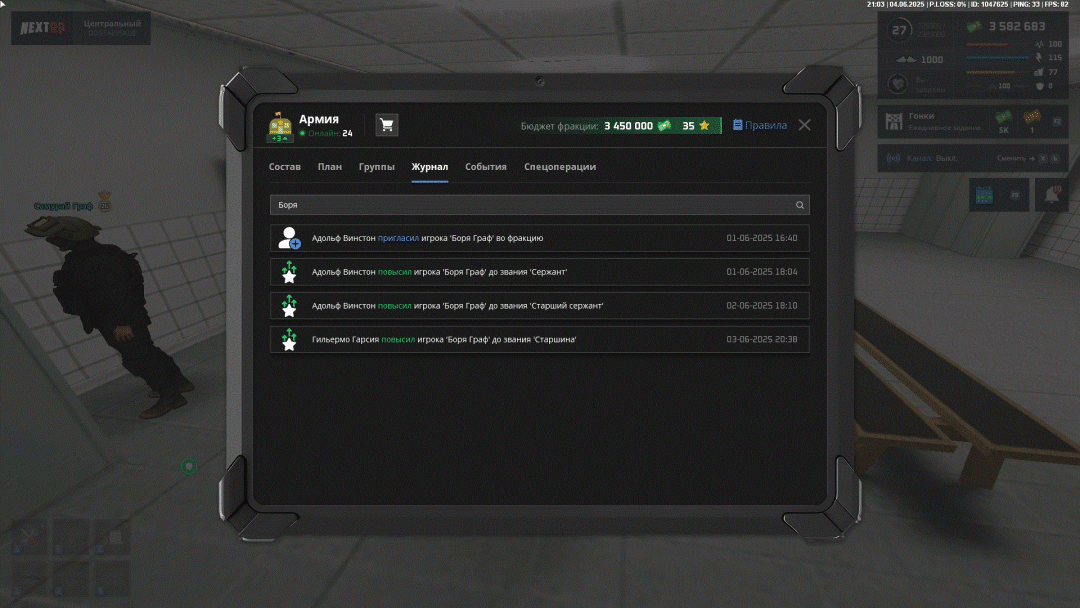
Task: Select the 'Старший сержант' promotion log entry
Action: (x=540, y=306)
